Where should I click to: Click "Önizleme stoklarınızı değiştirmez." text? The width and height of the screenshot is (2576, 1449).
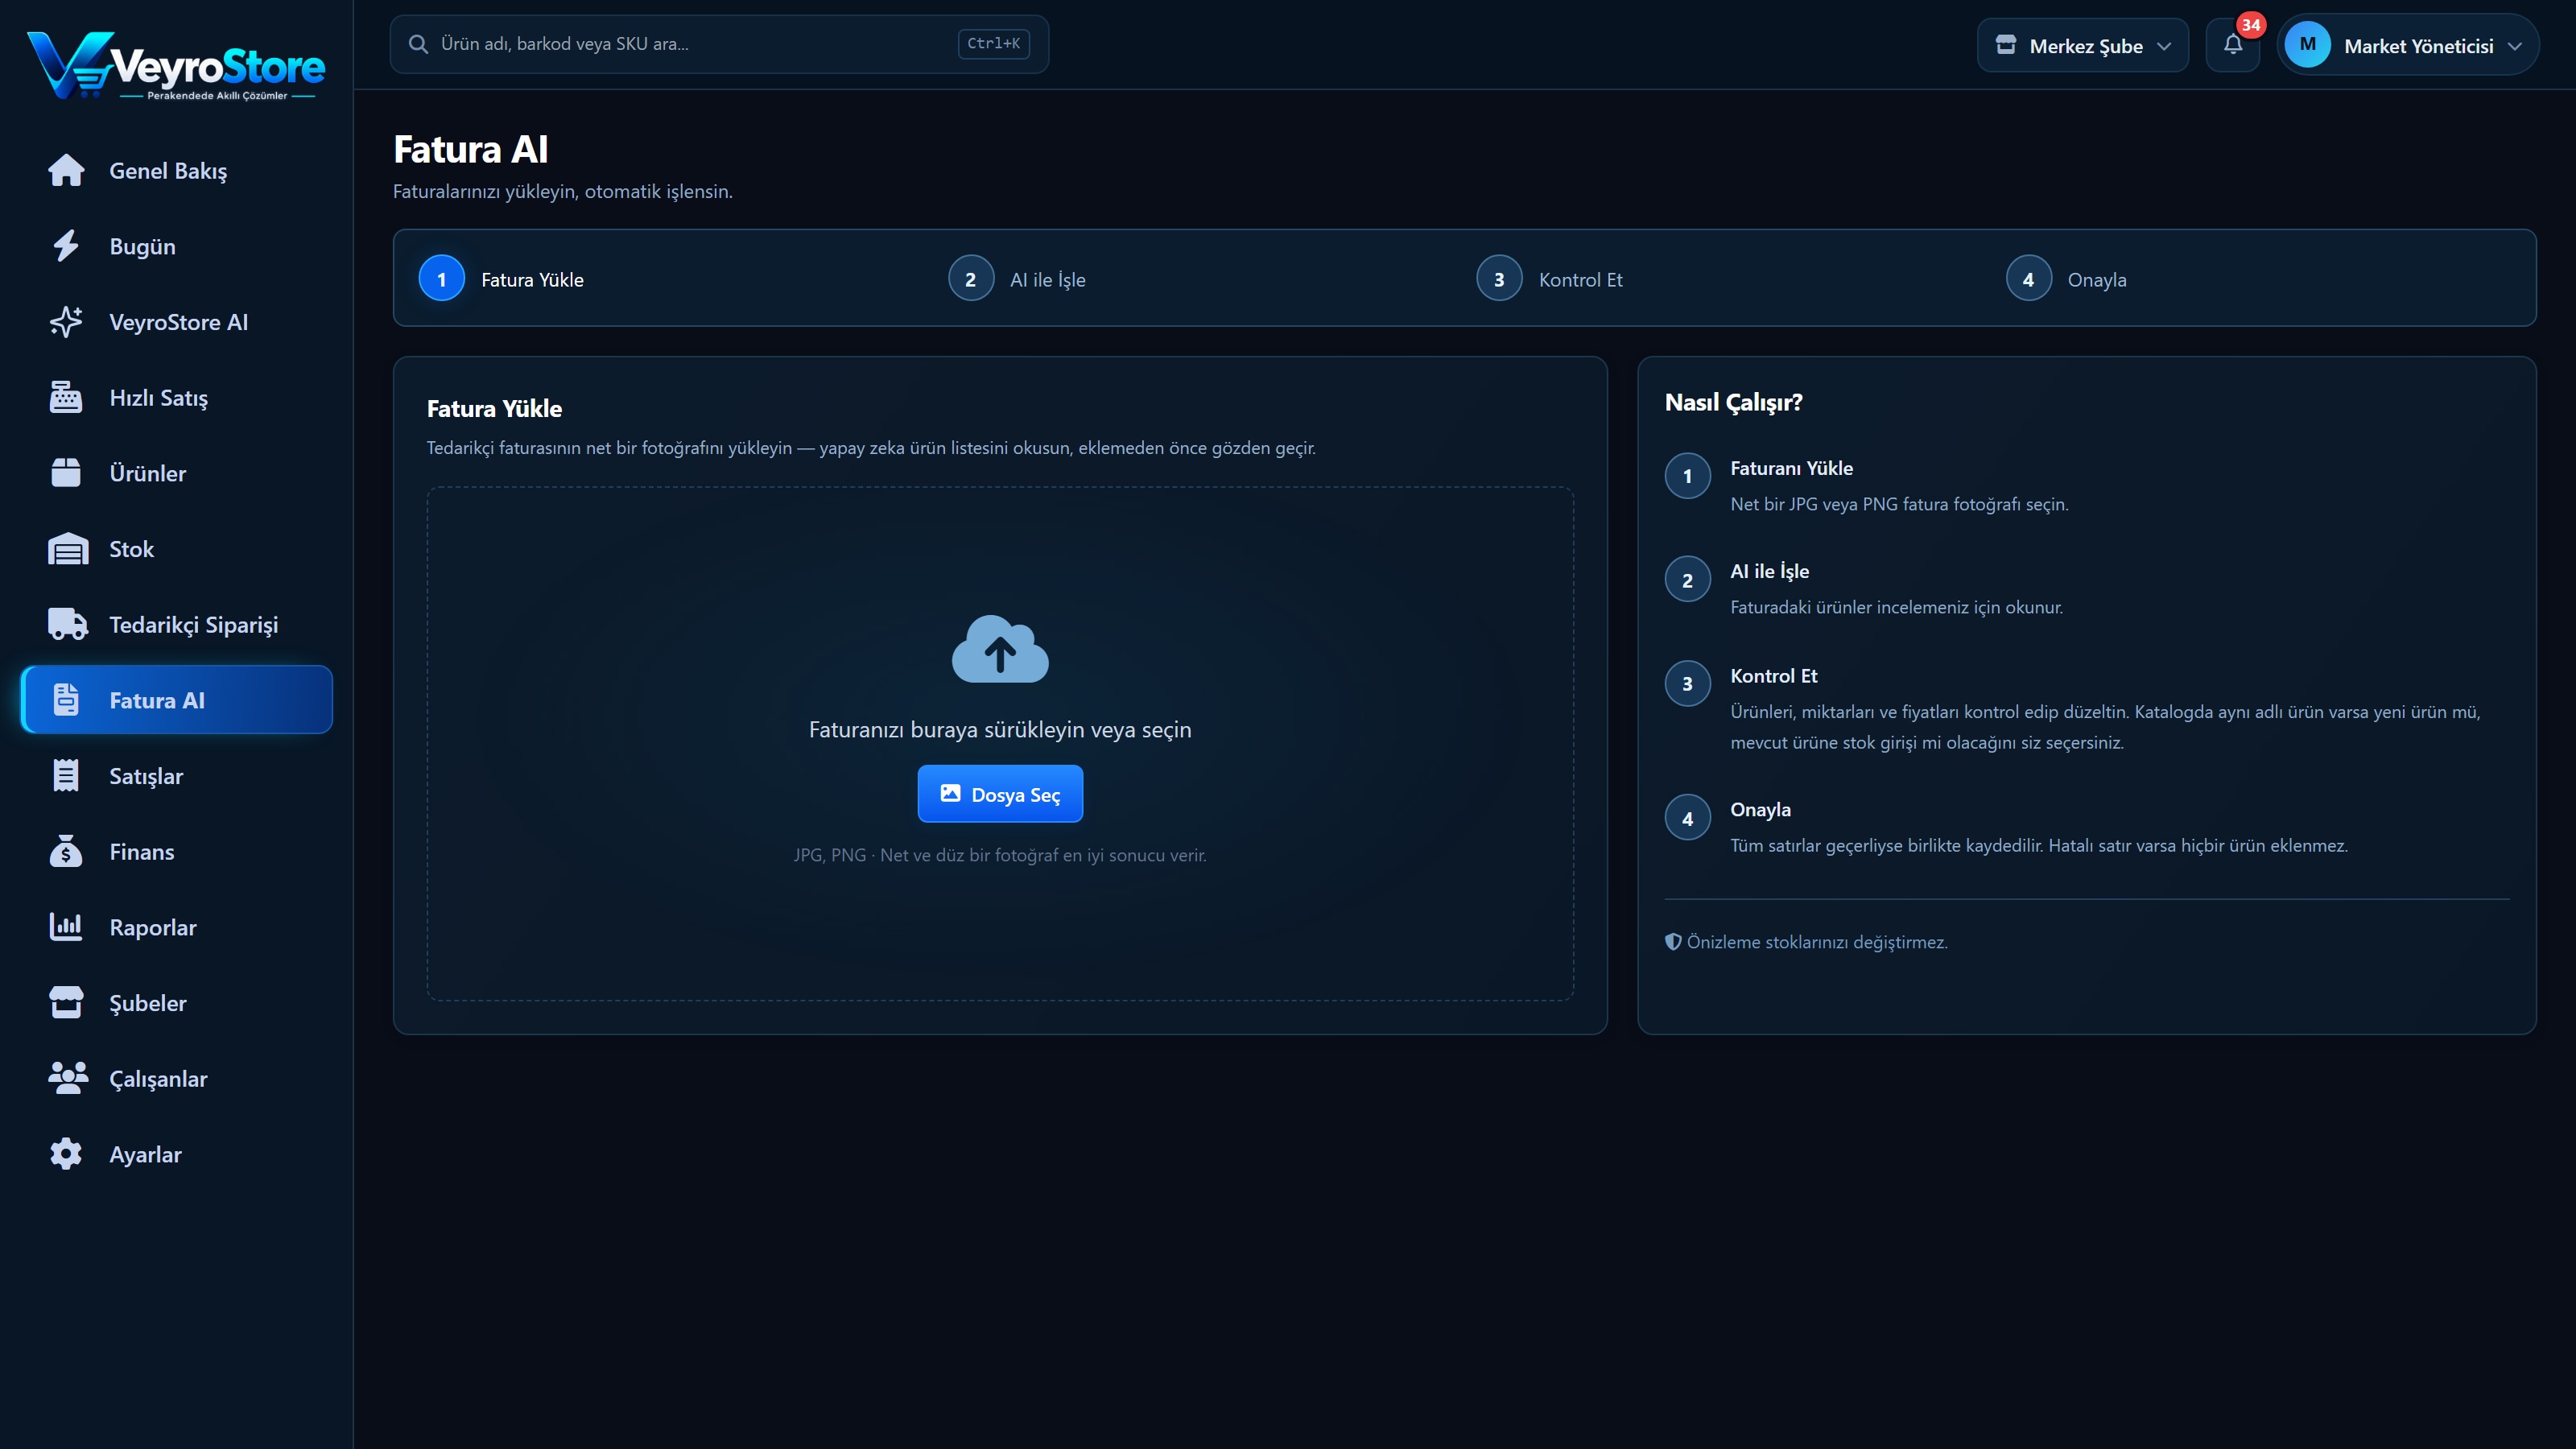[x=1816, y=942]
